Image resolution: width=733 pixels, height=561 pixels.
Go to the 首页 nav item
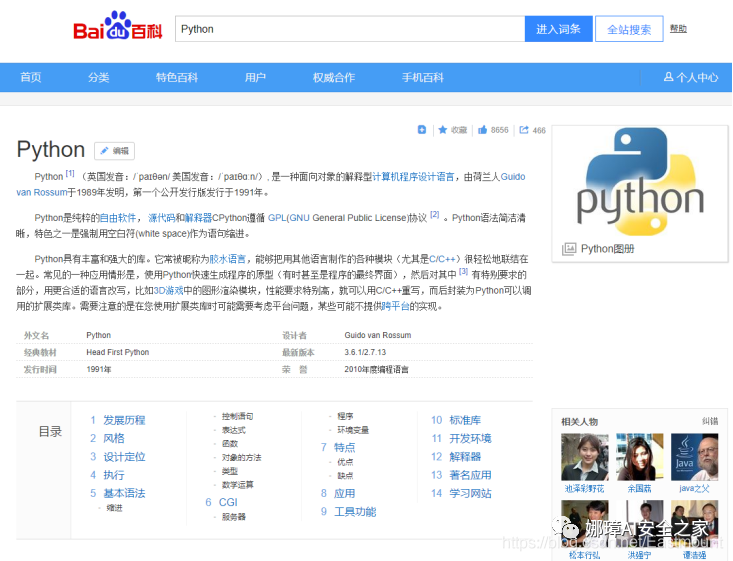tap(31, 77)
